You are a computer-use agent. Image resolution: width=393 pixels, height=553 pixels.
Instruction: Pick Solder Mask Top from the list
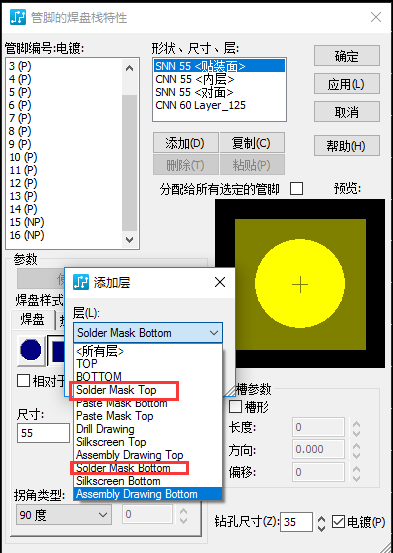coord(148,390)
